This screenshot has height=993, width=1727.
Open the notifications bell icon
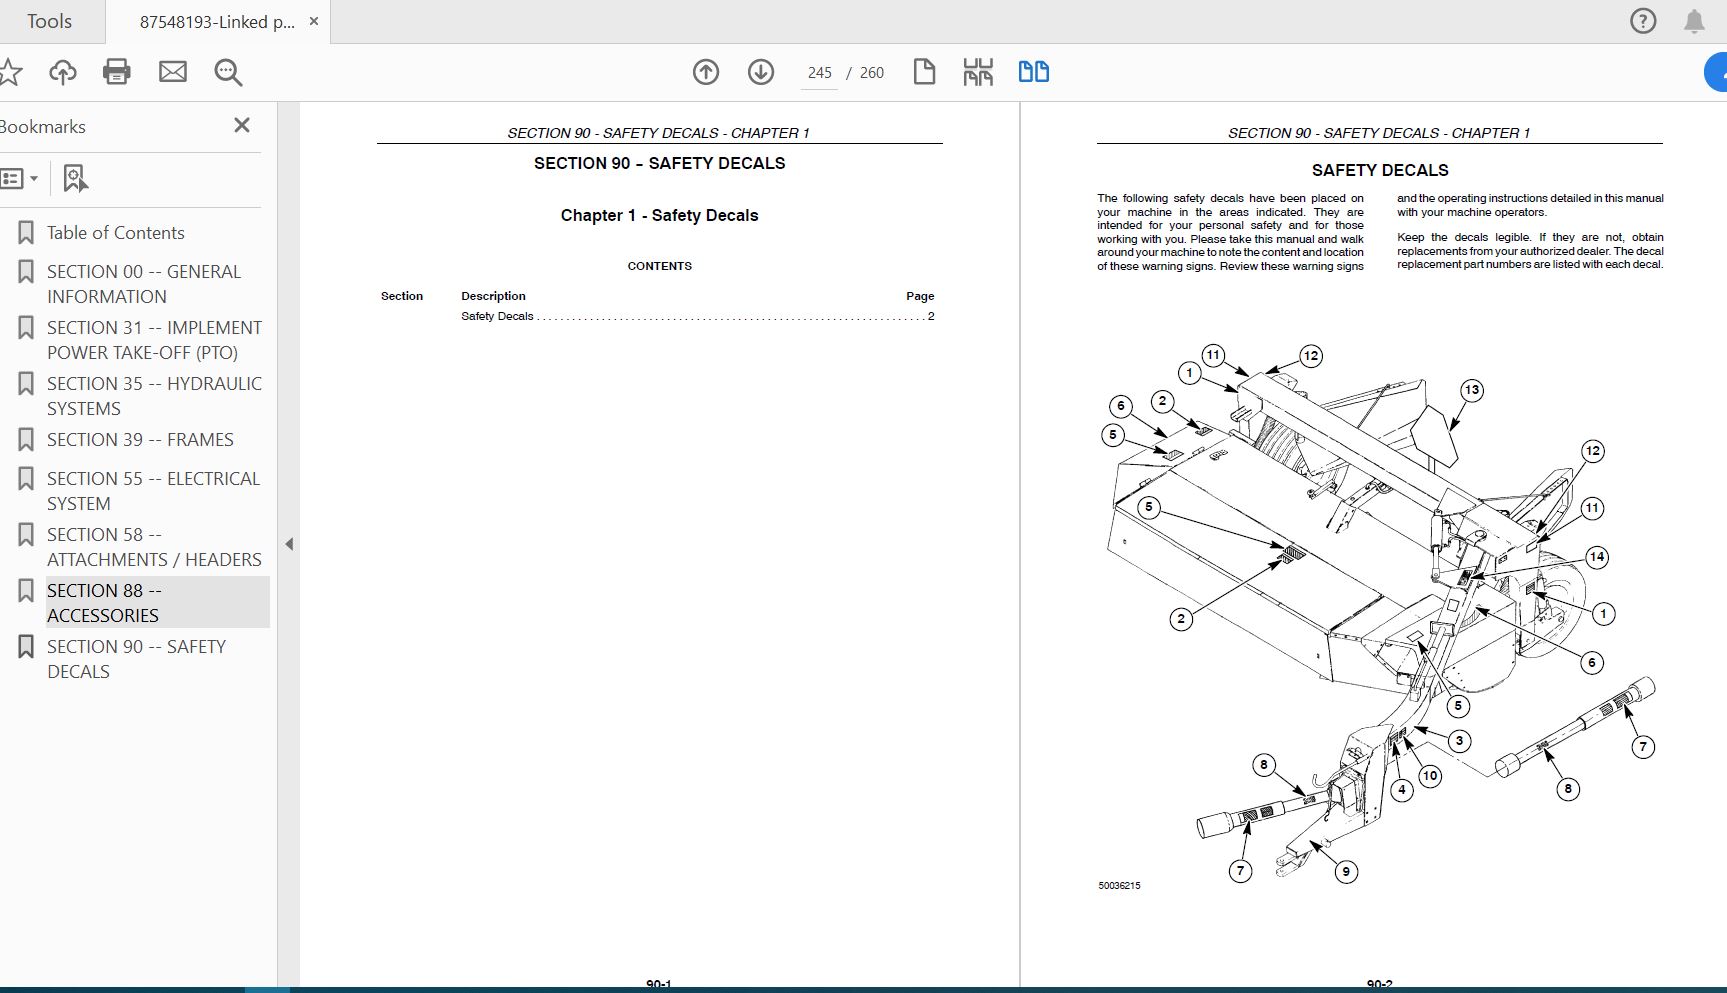[x=1694, y=22]
